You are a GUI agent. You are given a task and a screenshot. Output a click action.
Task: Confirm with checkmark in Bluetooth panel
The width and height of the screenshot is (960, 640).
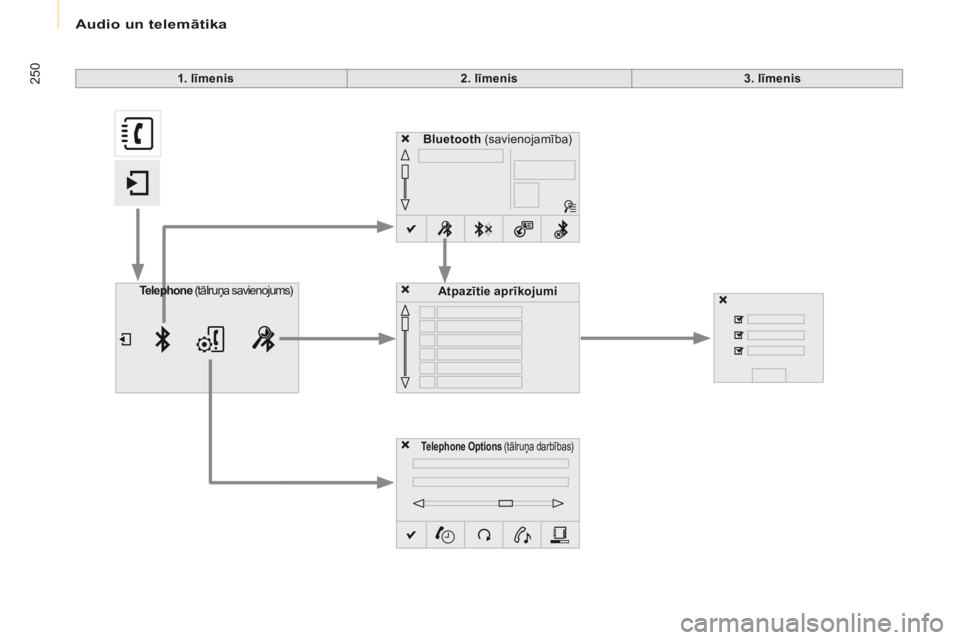pyautogui.click(x=410, y=229)
